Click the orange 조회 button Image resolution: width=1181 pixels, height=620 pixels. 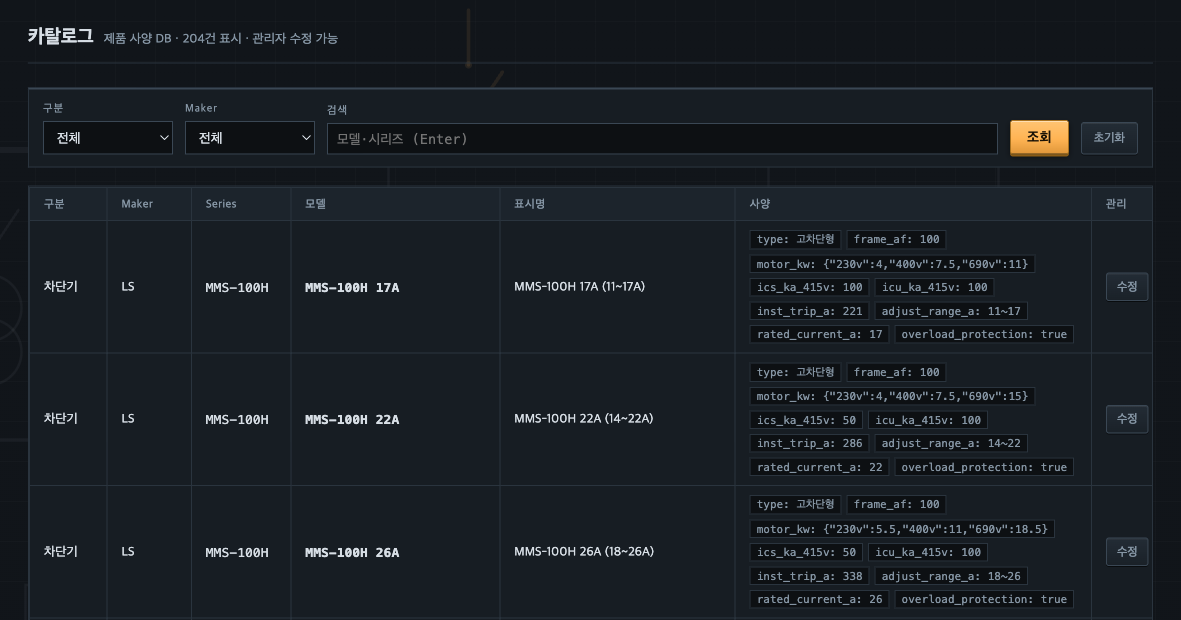[1039, 138]
